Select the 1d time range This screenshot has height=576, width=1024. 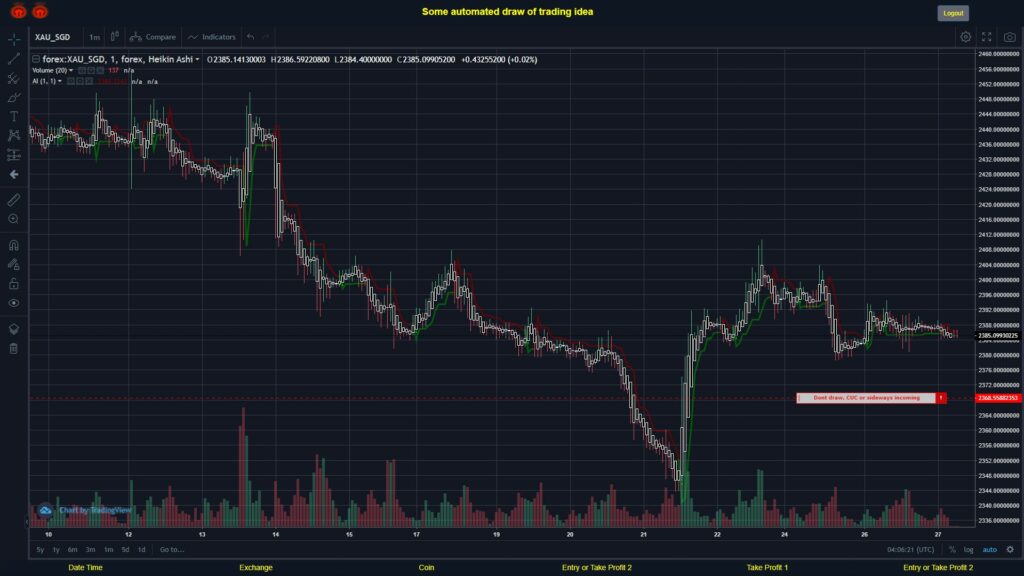[x=142, y=549]
